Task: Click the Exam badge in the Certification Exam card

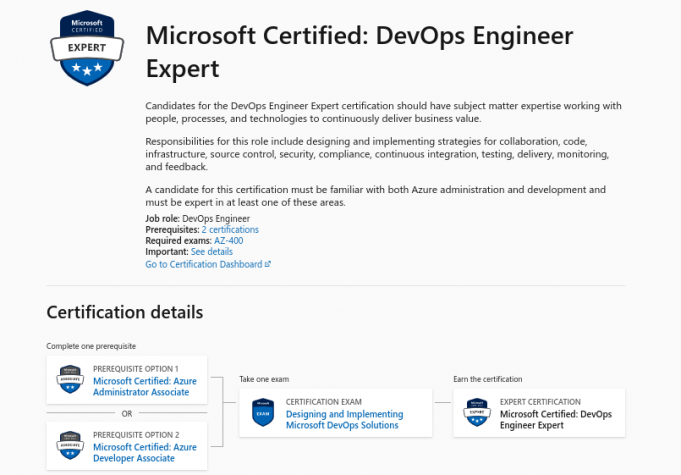Action: (262, 414)
